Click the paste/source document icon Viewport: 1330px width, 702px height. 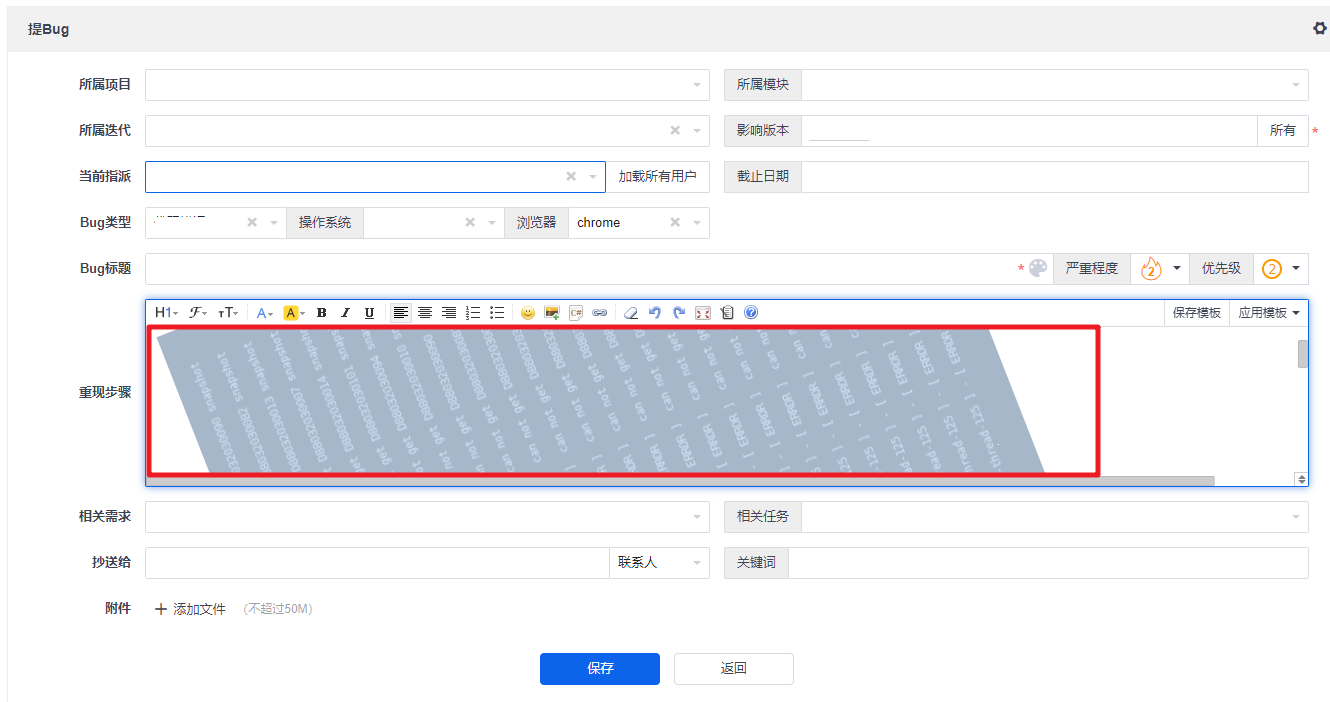727,313
